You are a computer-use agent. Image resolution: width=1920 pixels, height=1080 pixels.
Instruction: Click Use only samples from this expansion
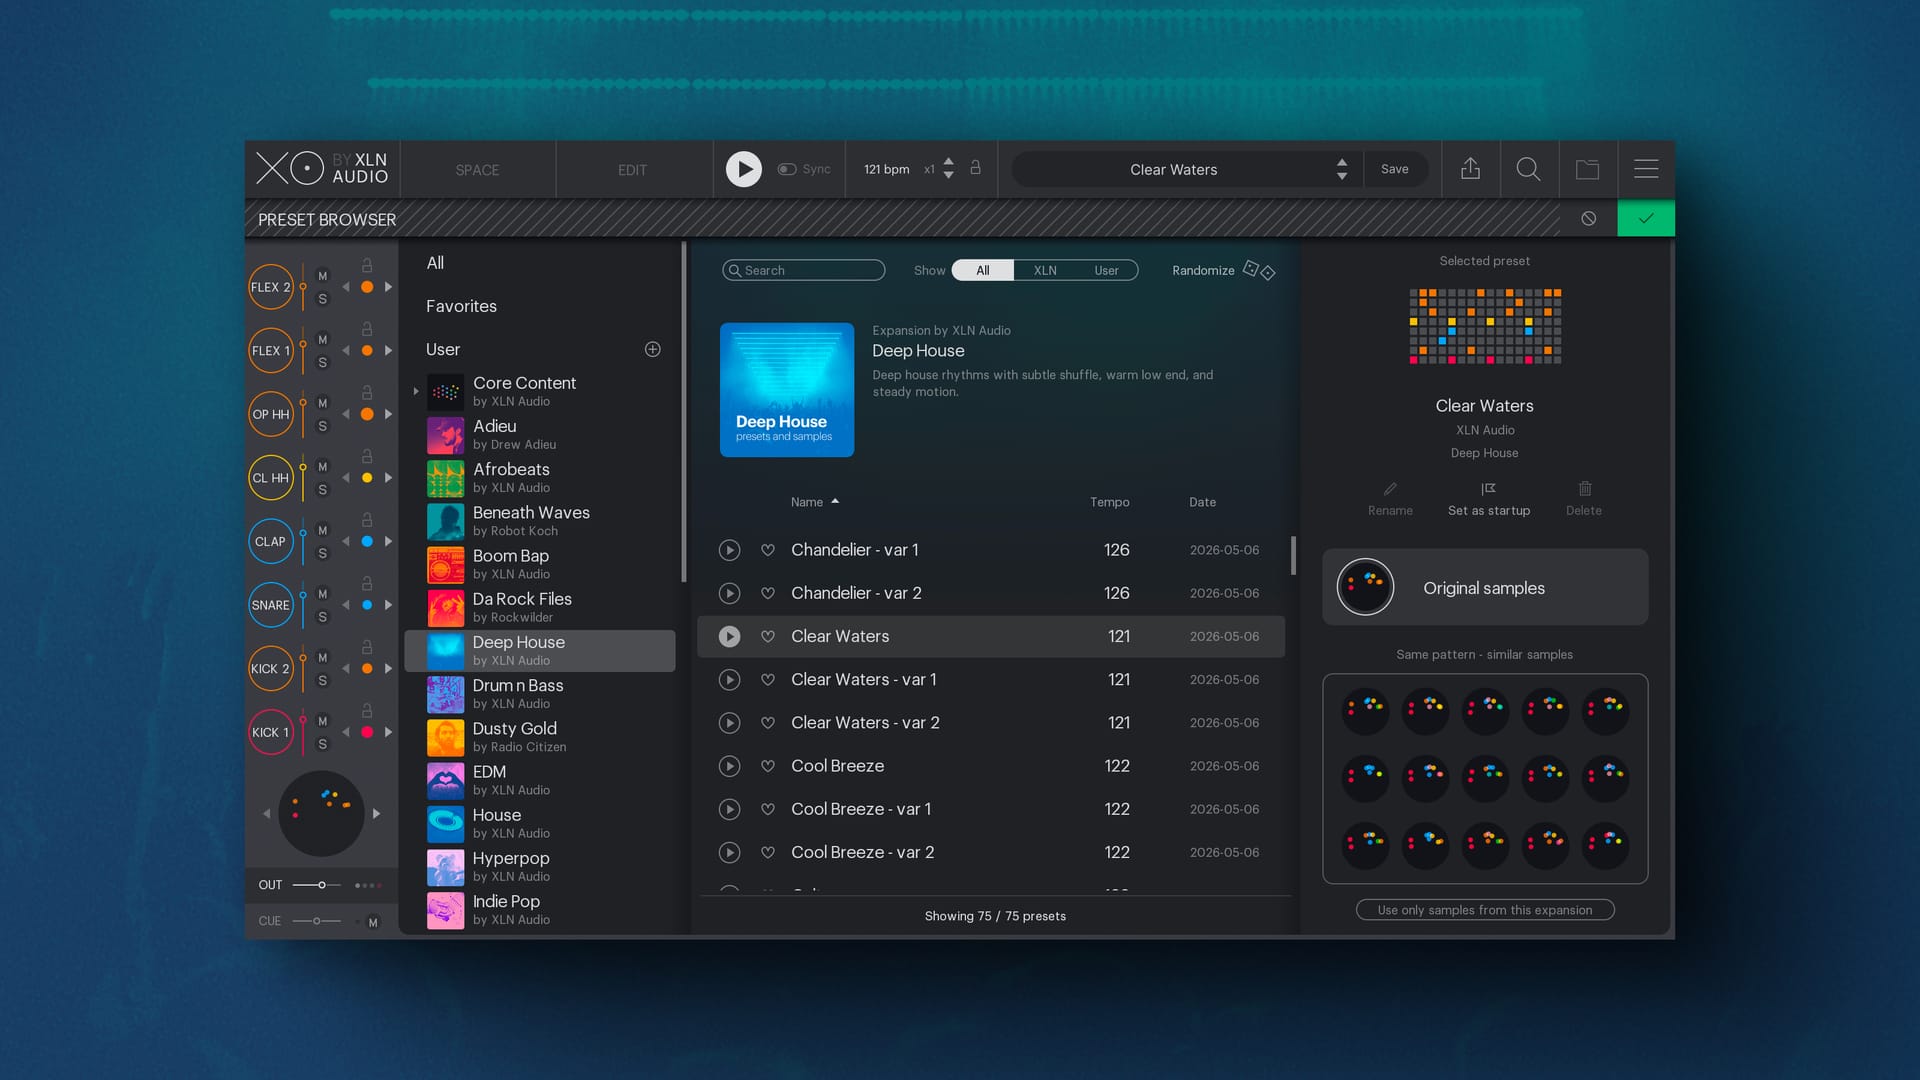click(x=1485, y=910)
